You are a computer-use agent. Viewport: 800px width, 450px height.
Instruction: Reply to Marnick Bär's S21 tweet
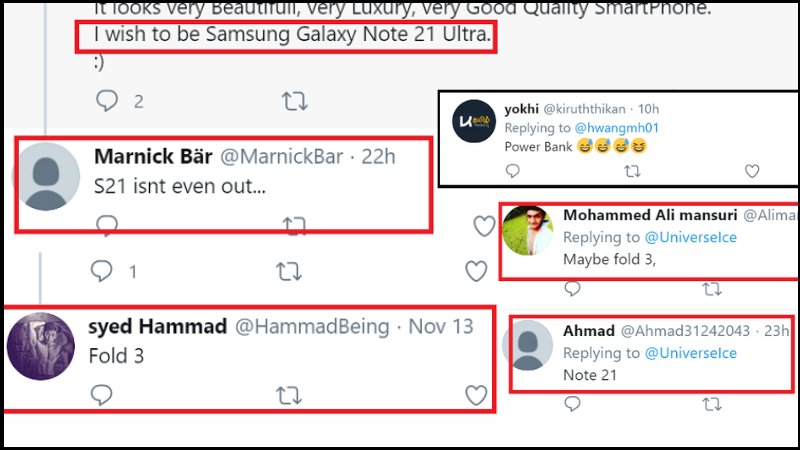tap(106, 225)
